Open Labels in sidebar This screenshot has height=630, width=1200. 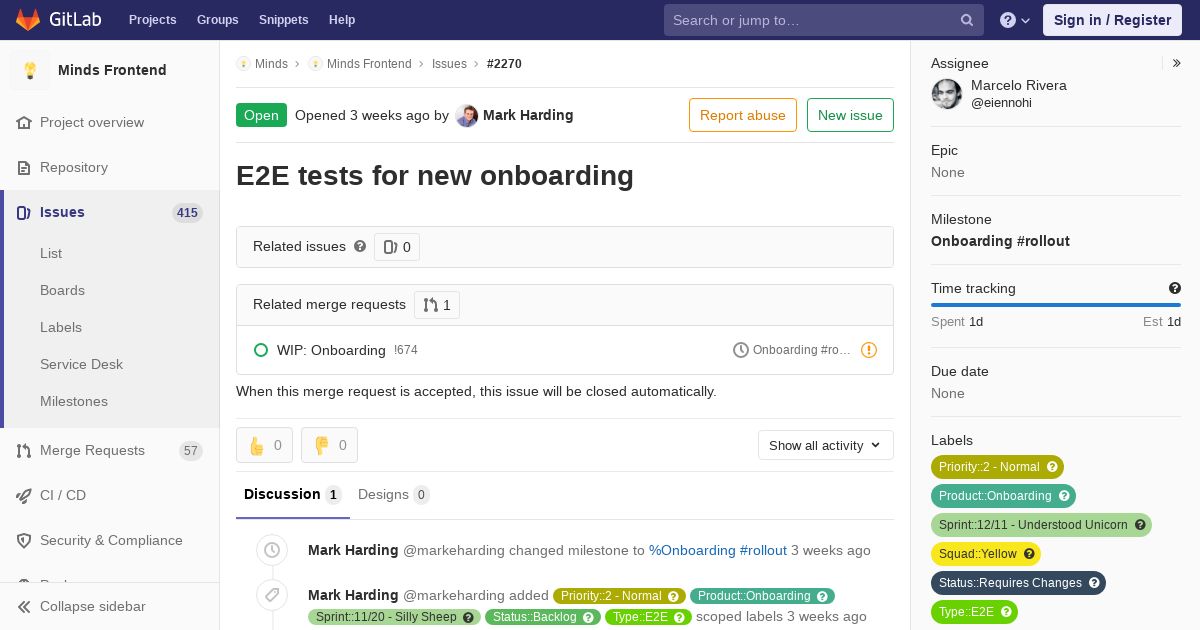coord(61,327)
